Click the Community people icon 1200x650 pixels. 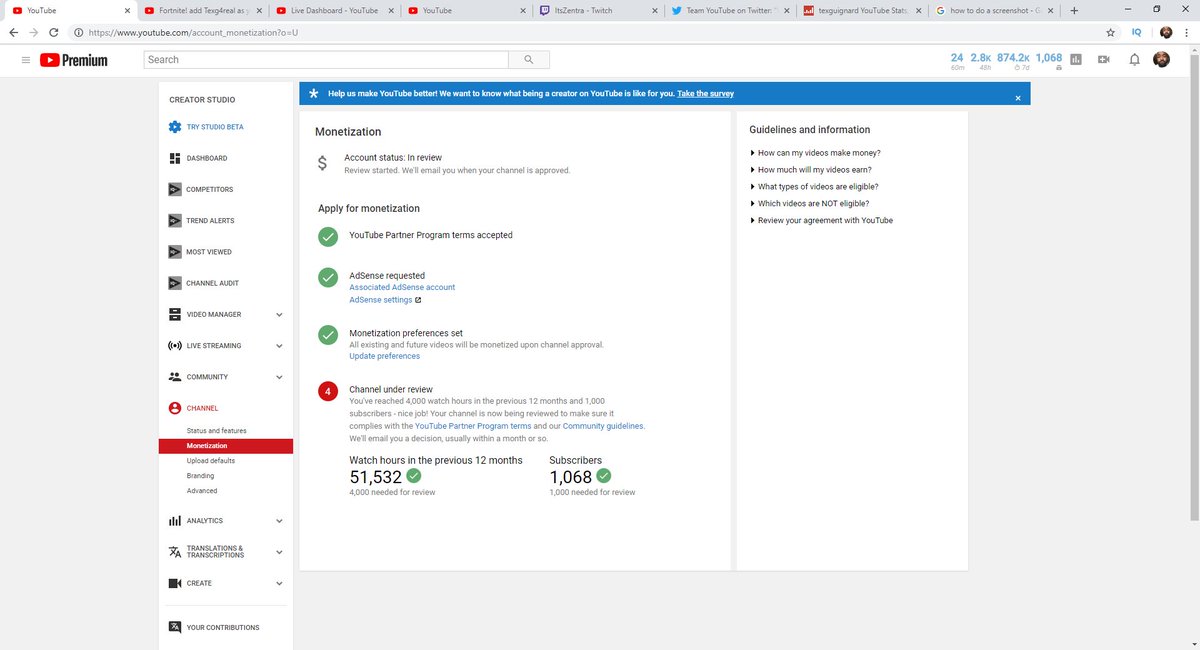point(174,377)
